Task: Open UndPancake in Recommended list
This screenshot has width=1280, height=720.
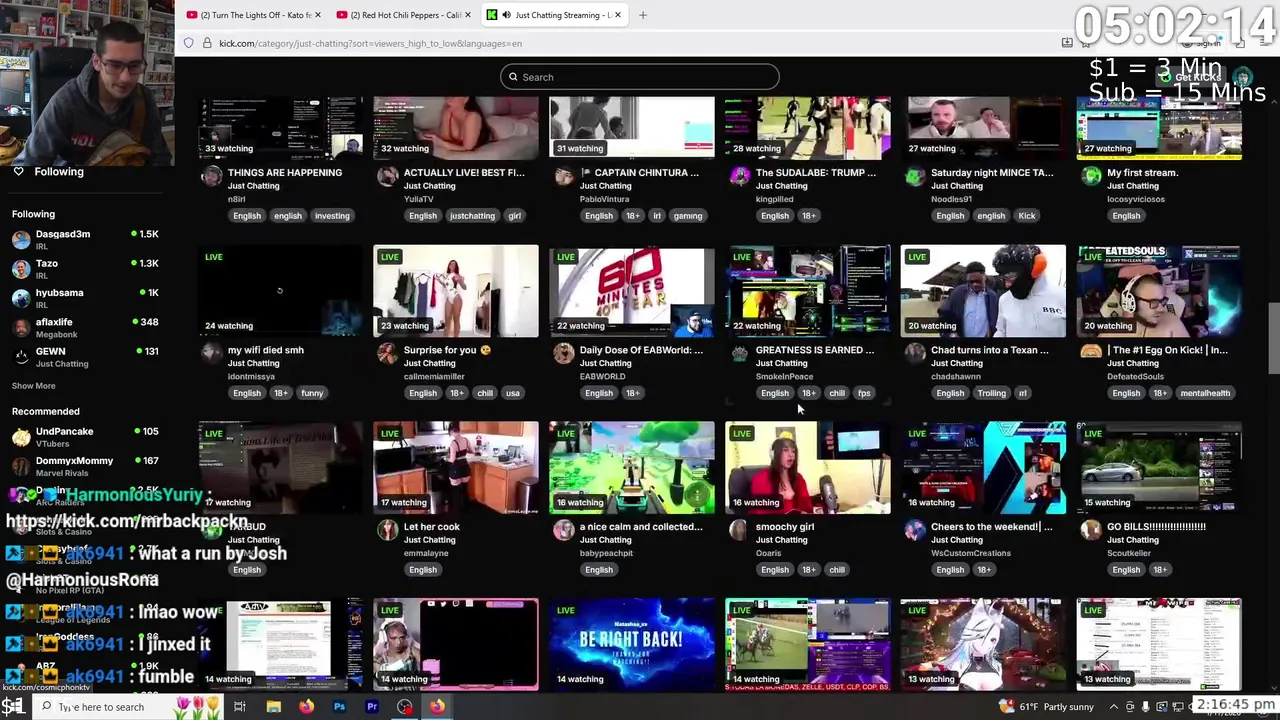Action: [85, 436]
